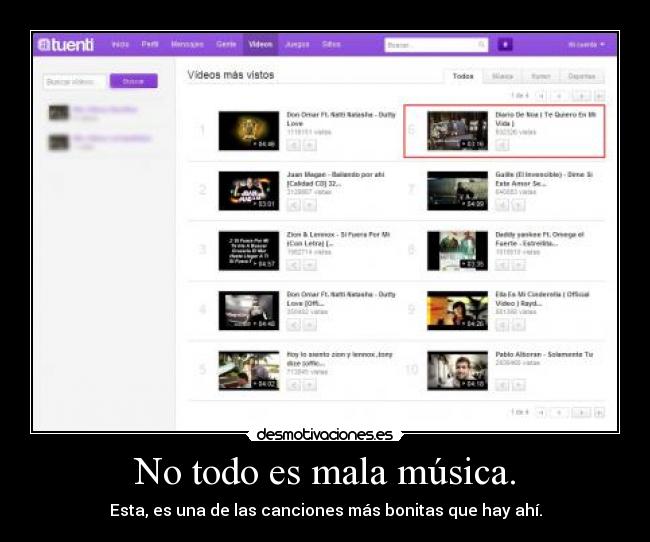Share the Juan Magan Bailando por ahí video
The image size is (650, 542).
point(293,205)
